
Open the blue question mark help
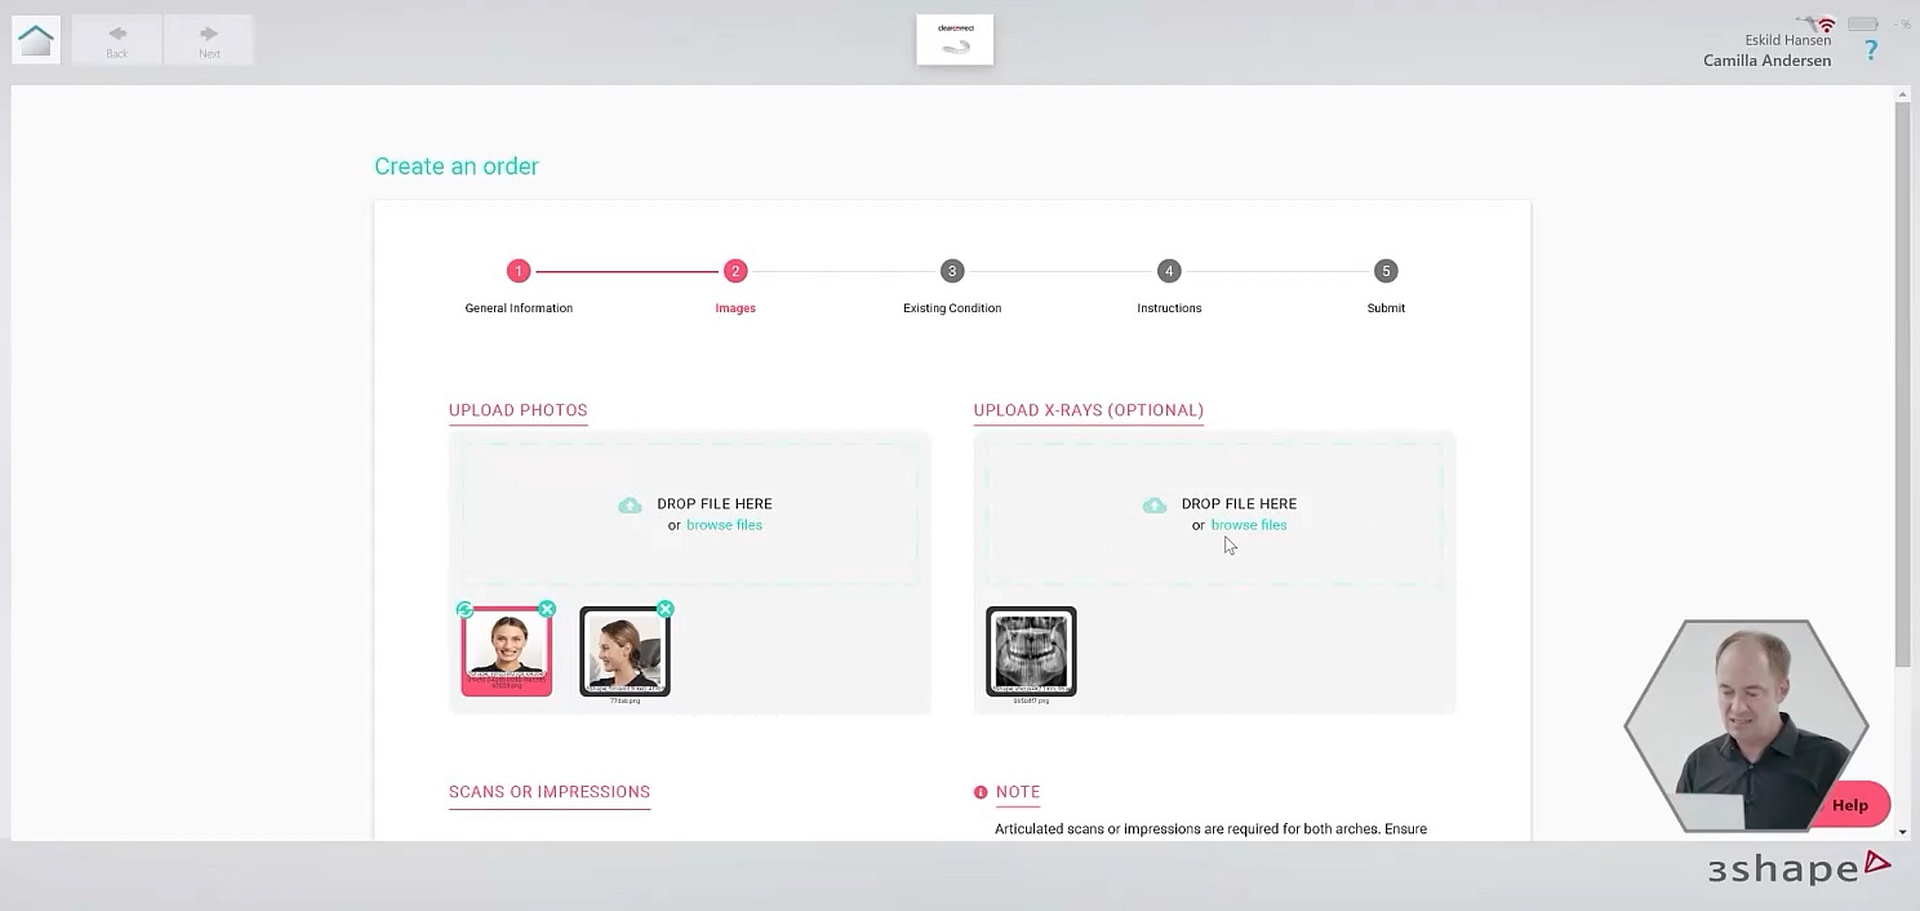[1870, 50]
